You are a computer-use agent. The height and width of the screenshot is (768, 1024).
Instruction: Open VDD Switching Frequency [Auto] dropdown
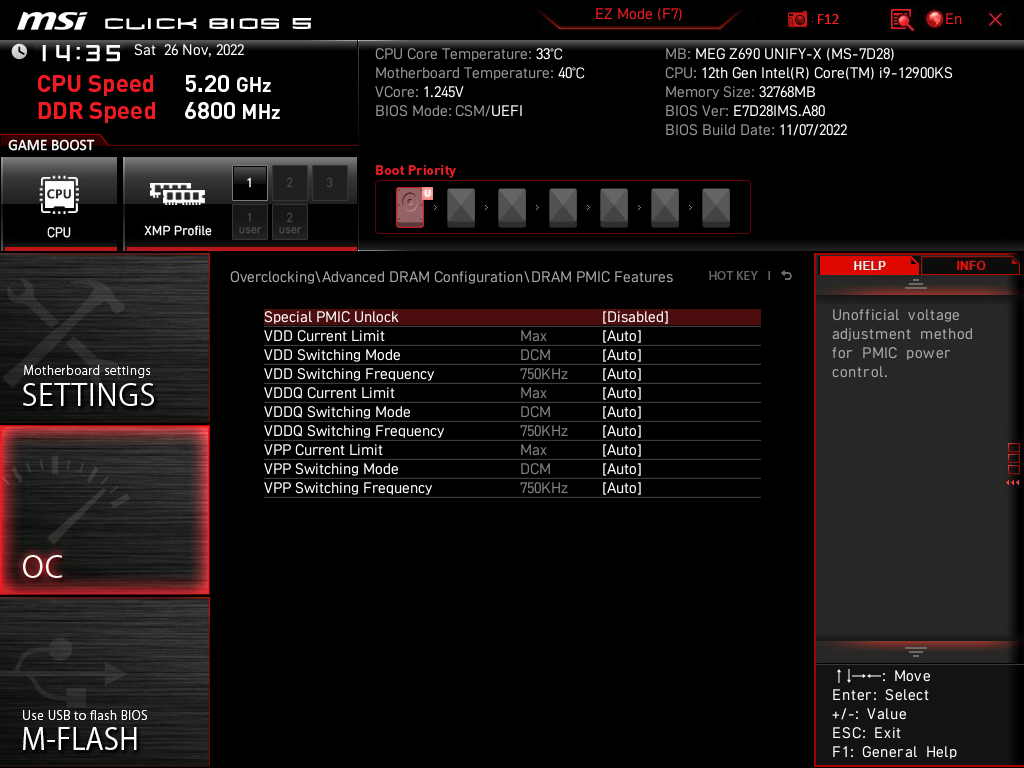pos(622,374)
